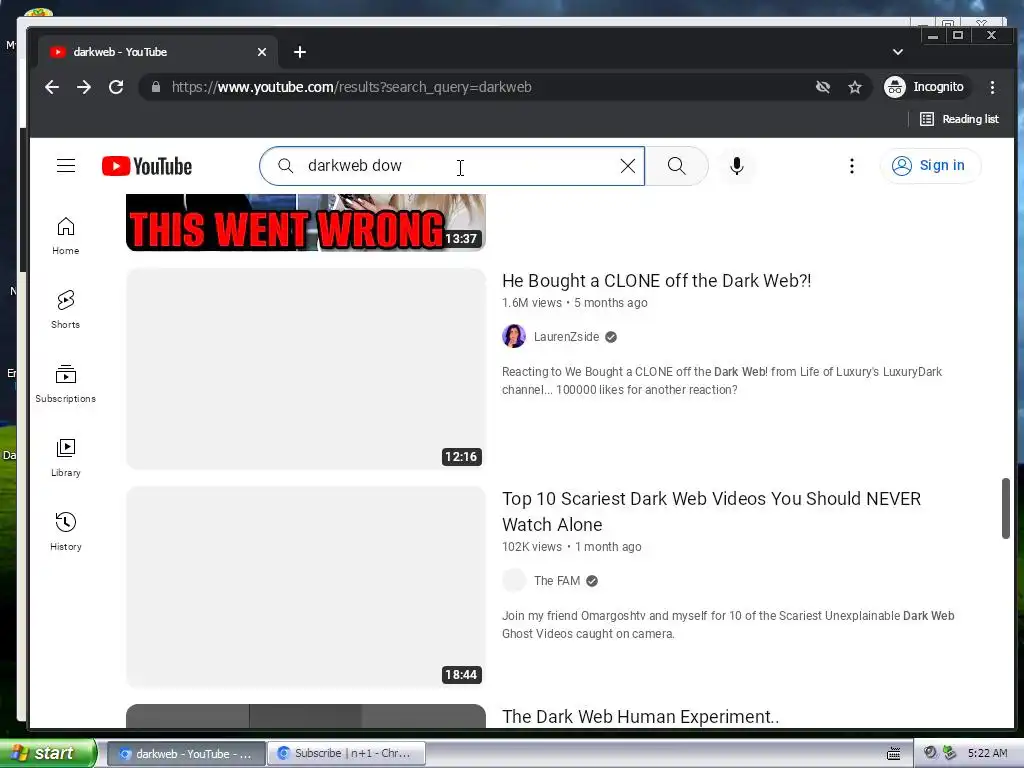Open the Reading list

(x=959, y=119)
